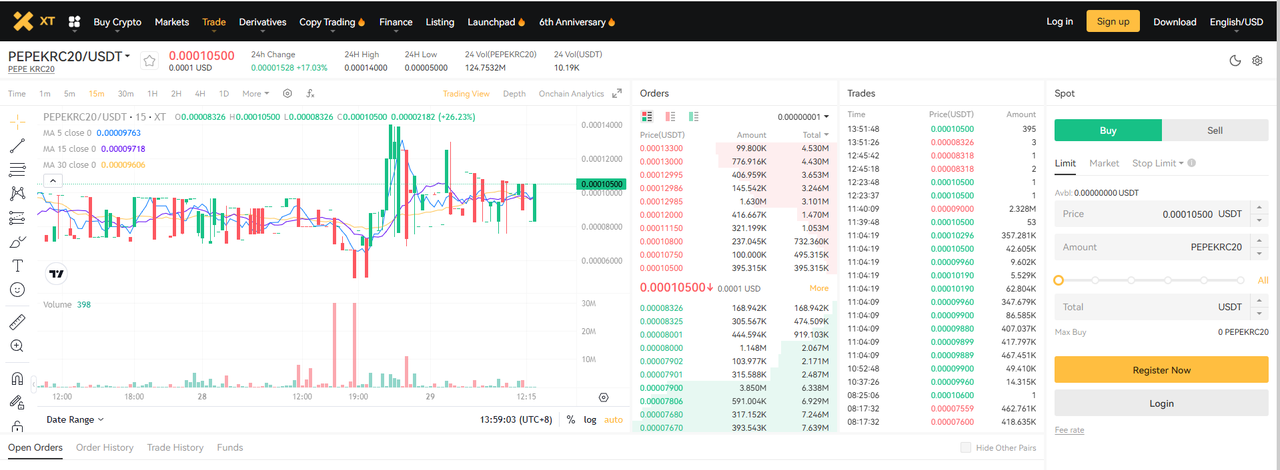Expand chart to fullscreen
This screenshot has width=1280, height=470.
(x=617, y=93)
